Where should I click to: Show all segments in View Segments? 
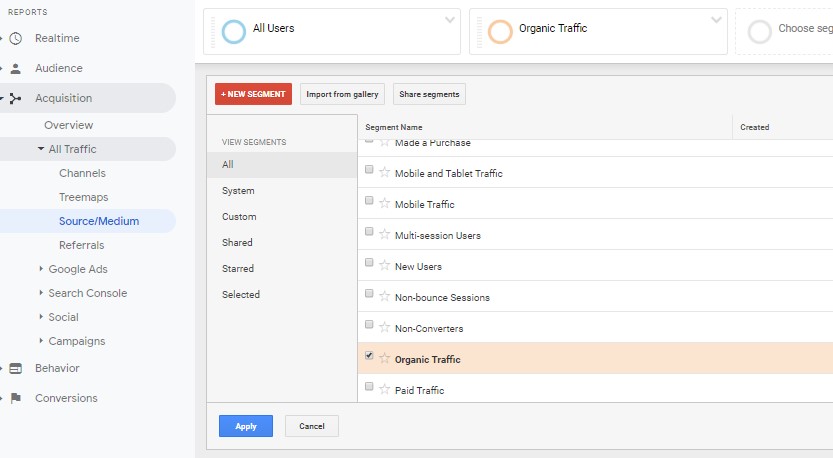click(x=282, y=165)
